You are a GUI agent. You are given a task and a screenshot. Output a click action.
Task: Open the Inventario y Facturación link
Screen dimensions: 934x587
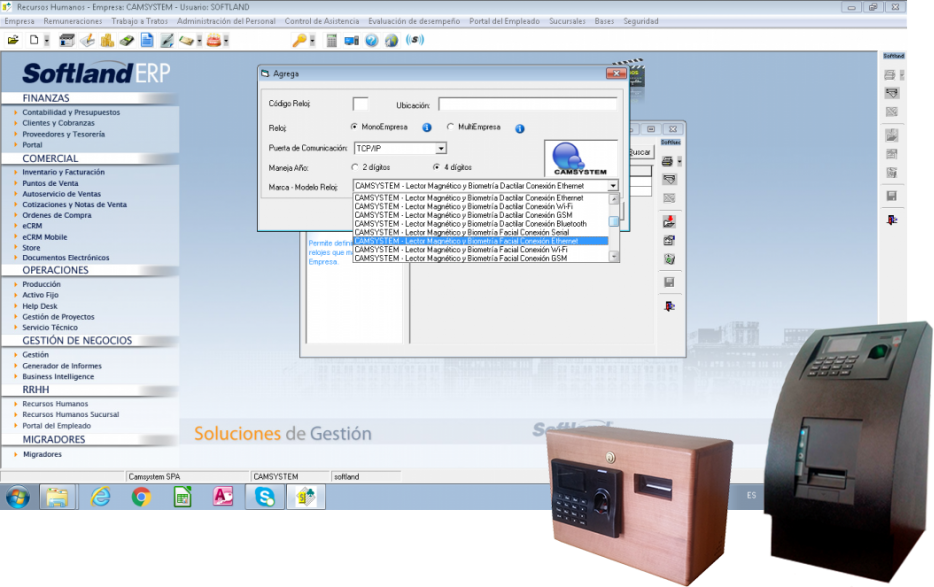[x=63, y=172]
